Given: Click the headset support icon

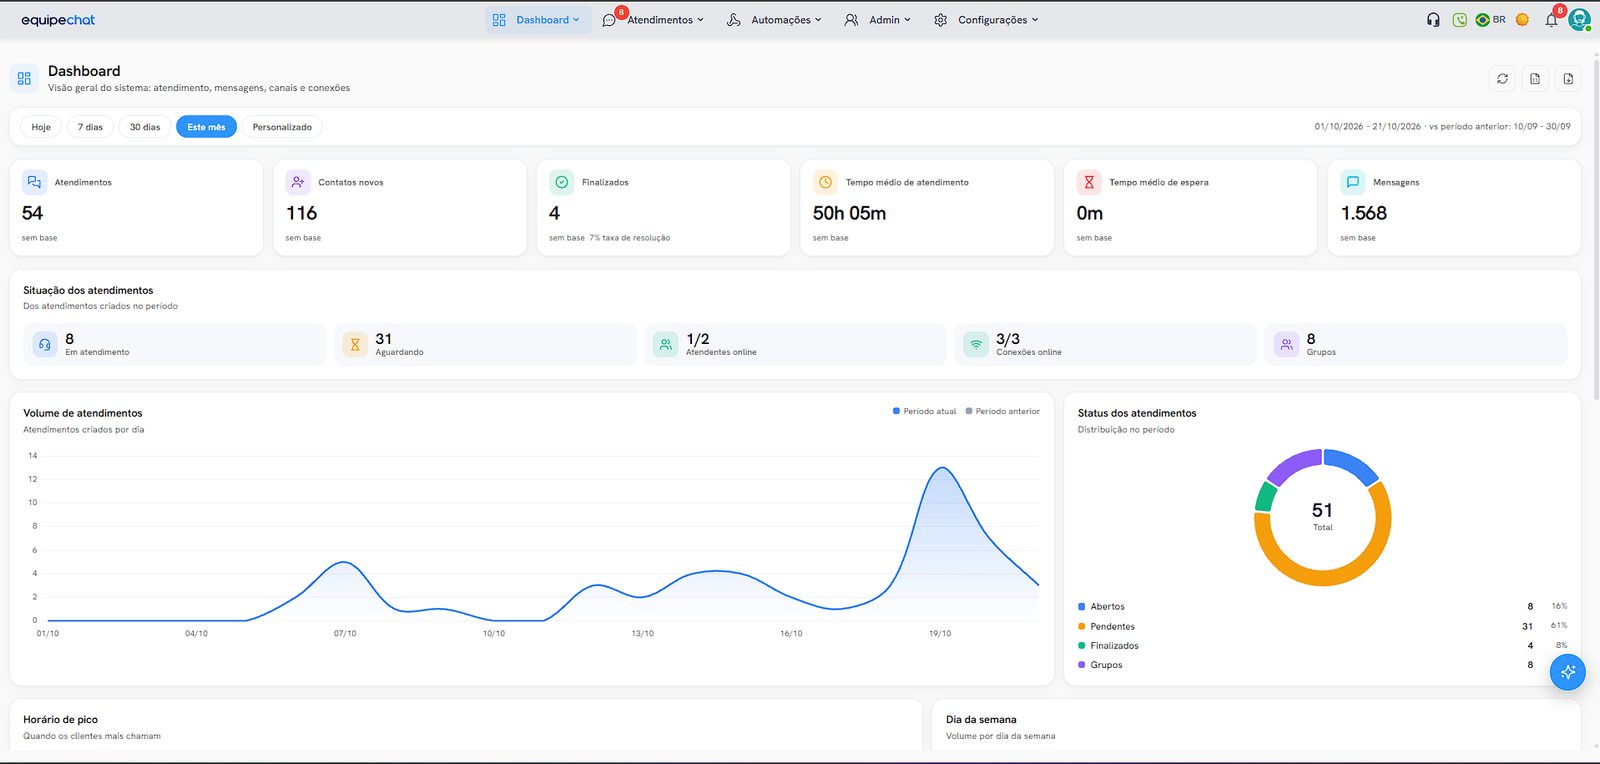Looking at the screenshot, I should tap(1433, 20).
